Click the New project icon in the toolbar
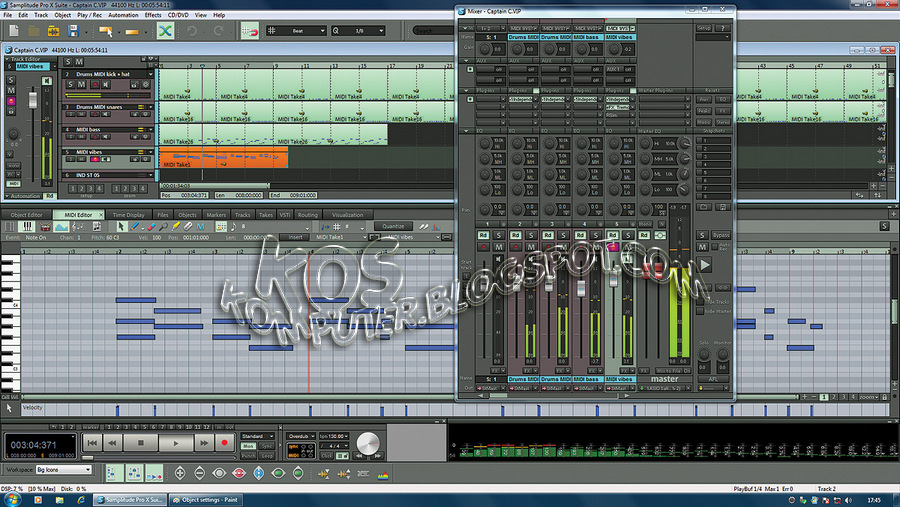Image resolution: width=900 pixels, height=507 pixels. tap(14, 31)
